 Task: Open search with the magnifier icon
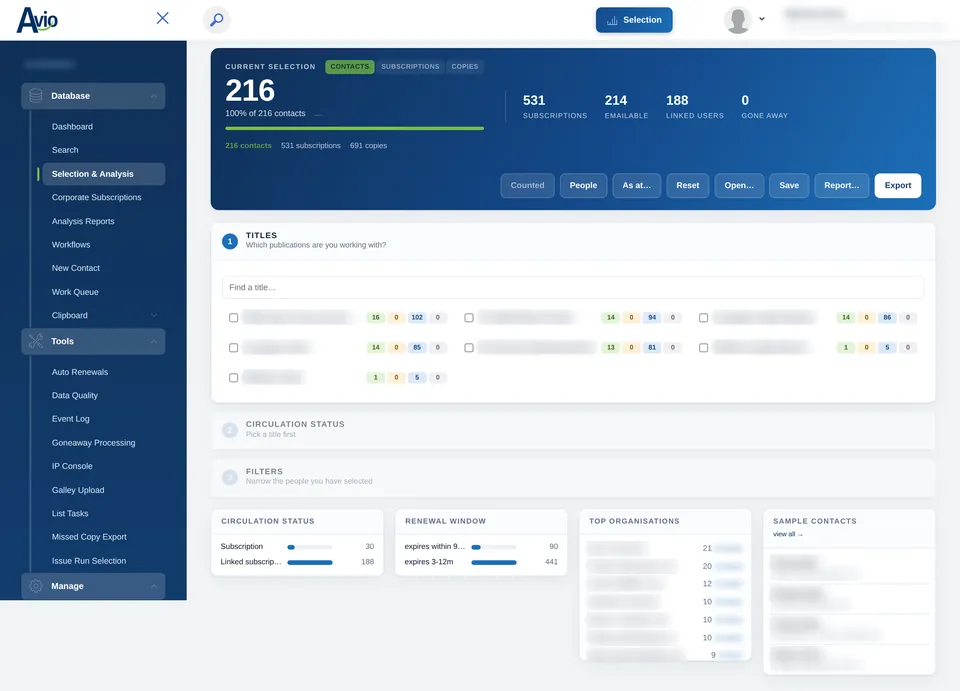pyautogui.click(x=217, y=20)
